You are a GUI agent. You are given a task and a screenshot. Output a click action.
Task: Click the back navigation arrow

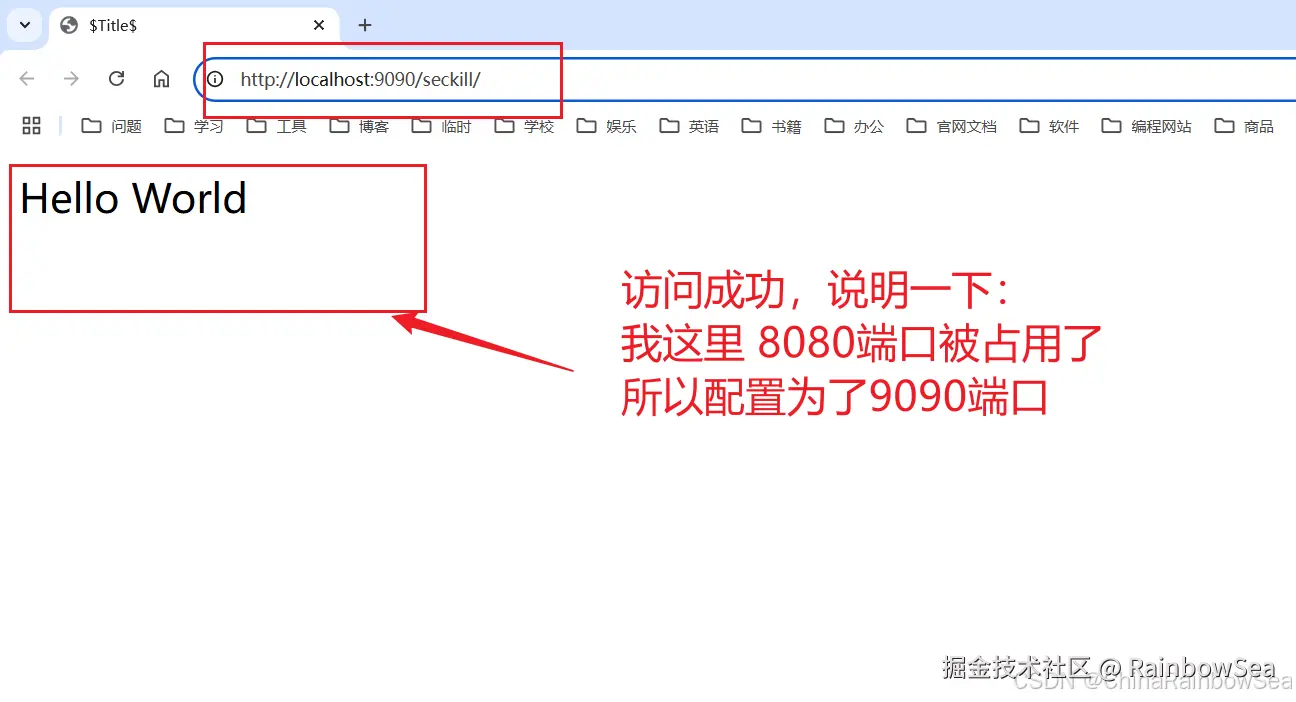coord(26,78)
